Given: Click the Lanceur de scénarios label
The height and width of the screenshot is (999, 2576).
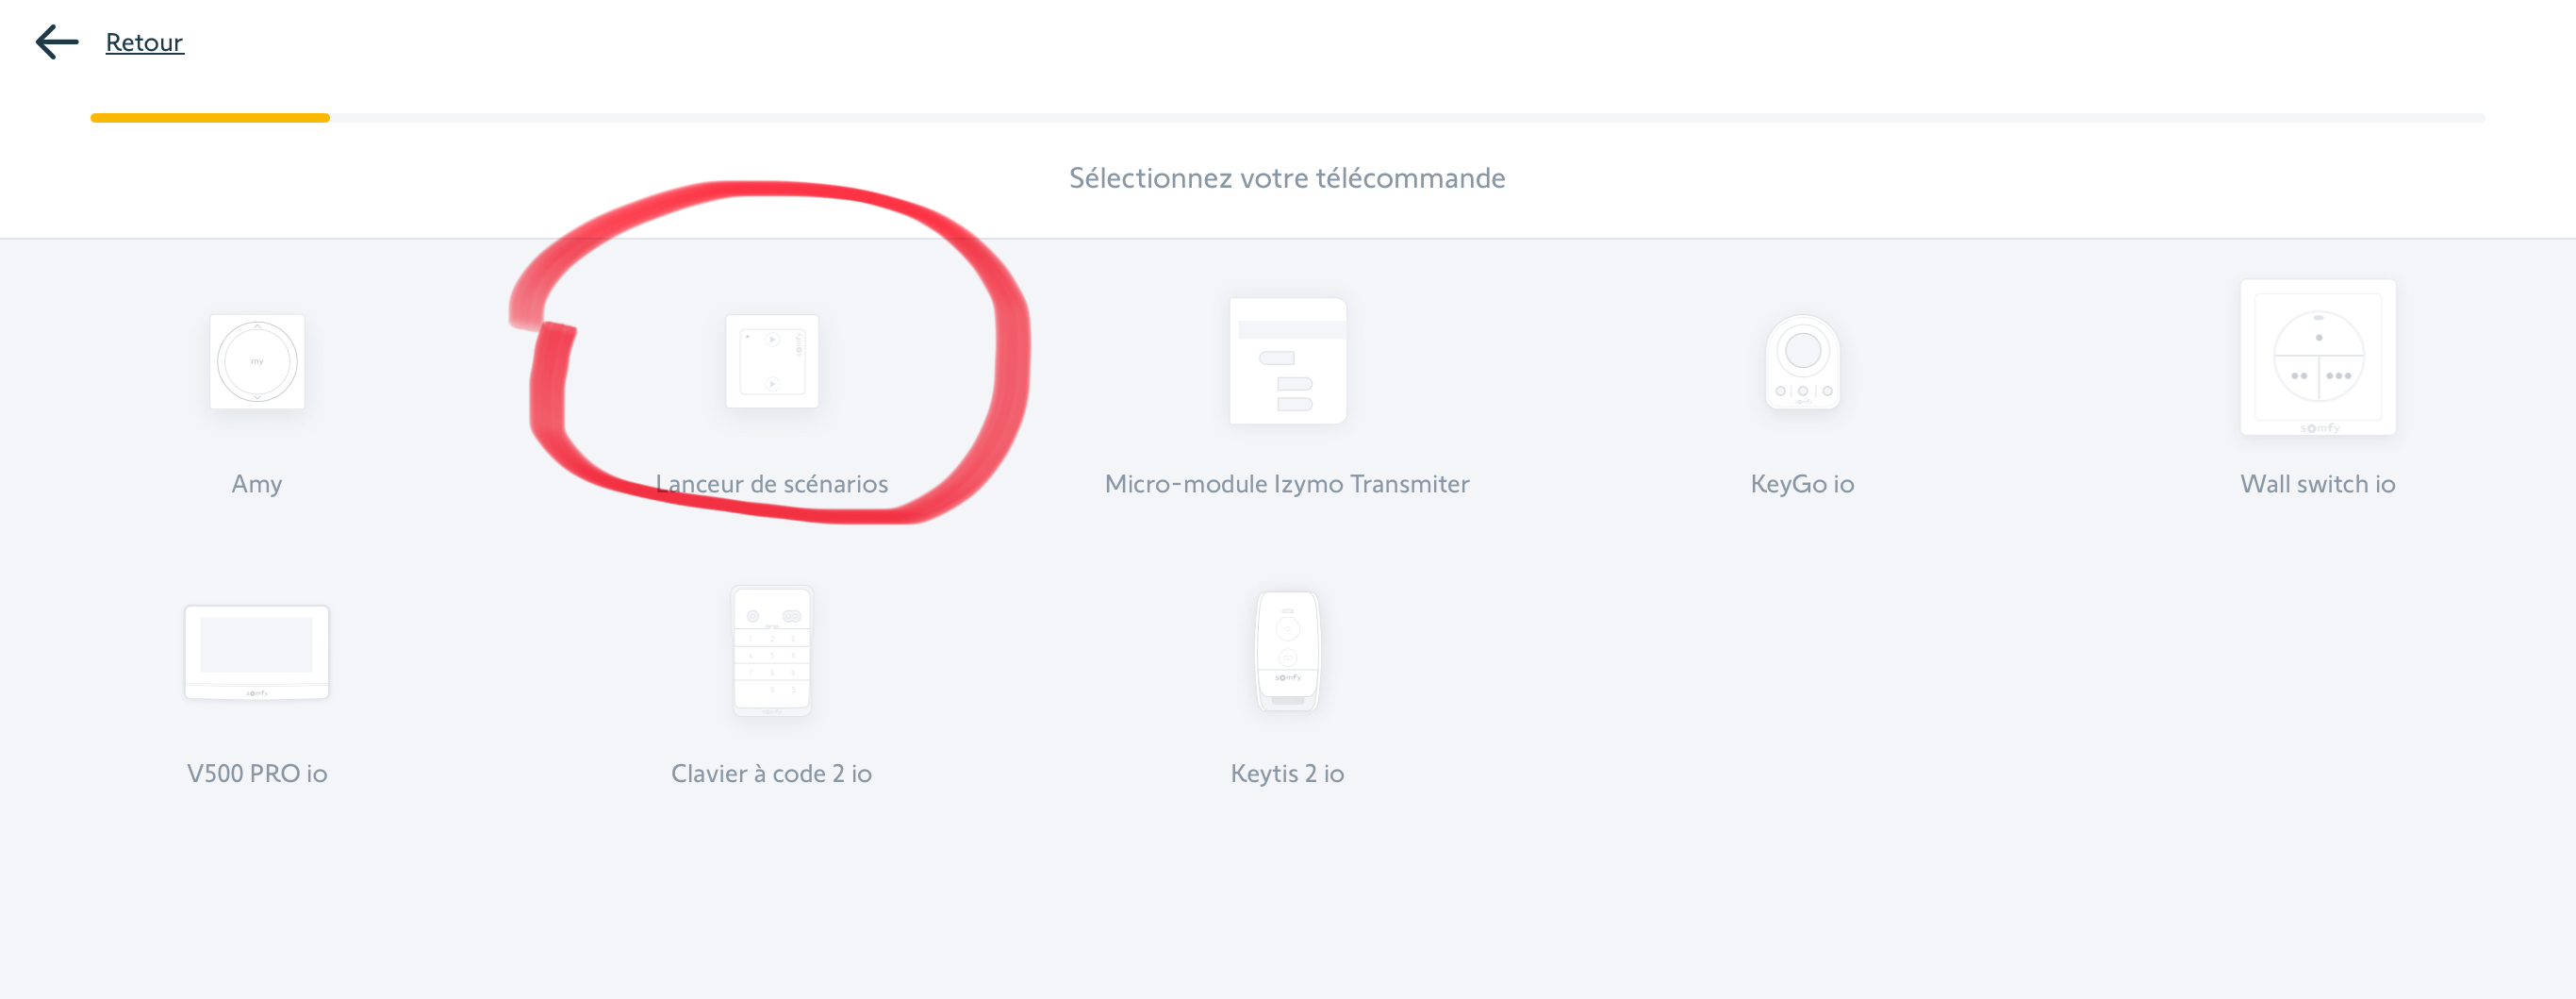Looking at the screenshot, I should point(772,484).
